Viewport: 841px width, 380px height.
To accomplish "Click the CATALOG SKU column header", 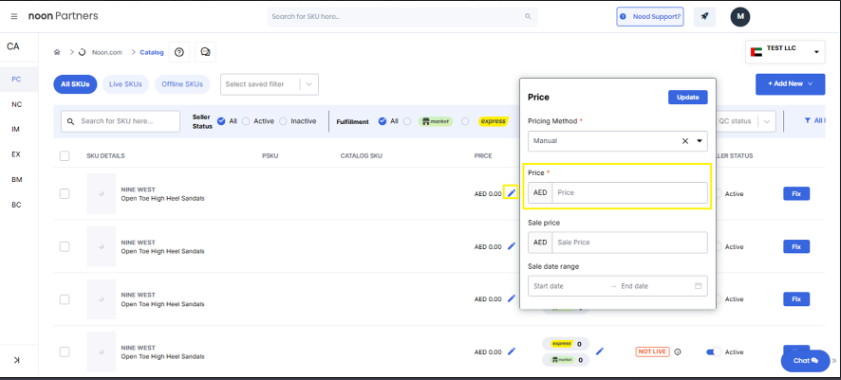I will pos(362,156).
